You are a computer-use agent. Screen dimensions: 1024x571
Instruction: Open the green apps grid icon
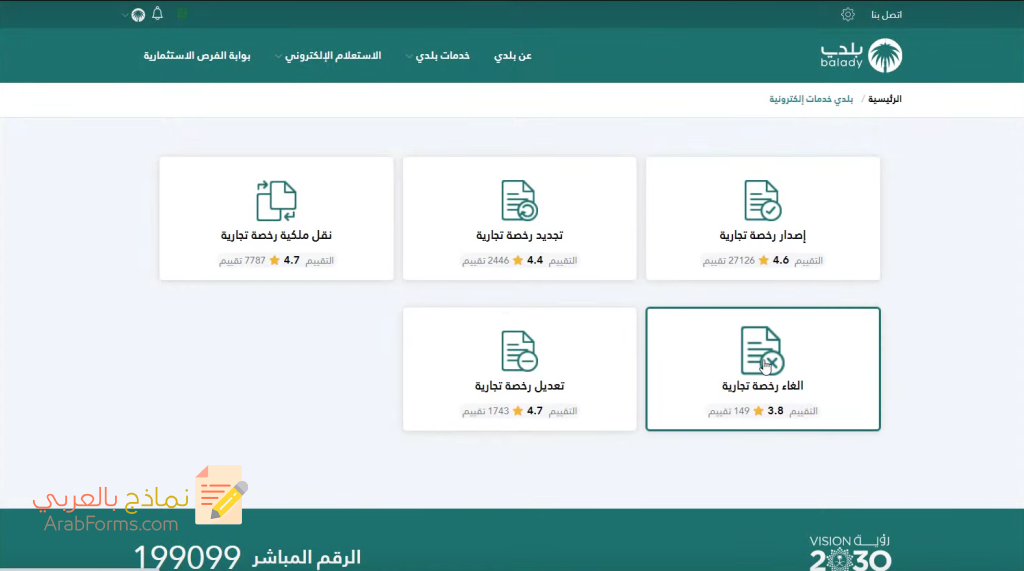[182, 14]
